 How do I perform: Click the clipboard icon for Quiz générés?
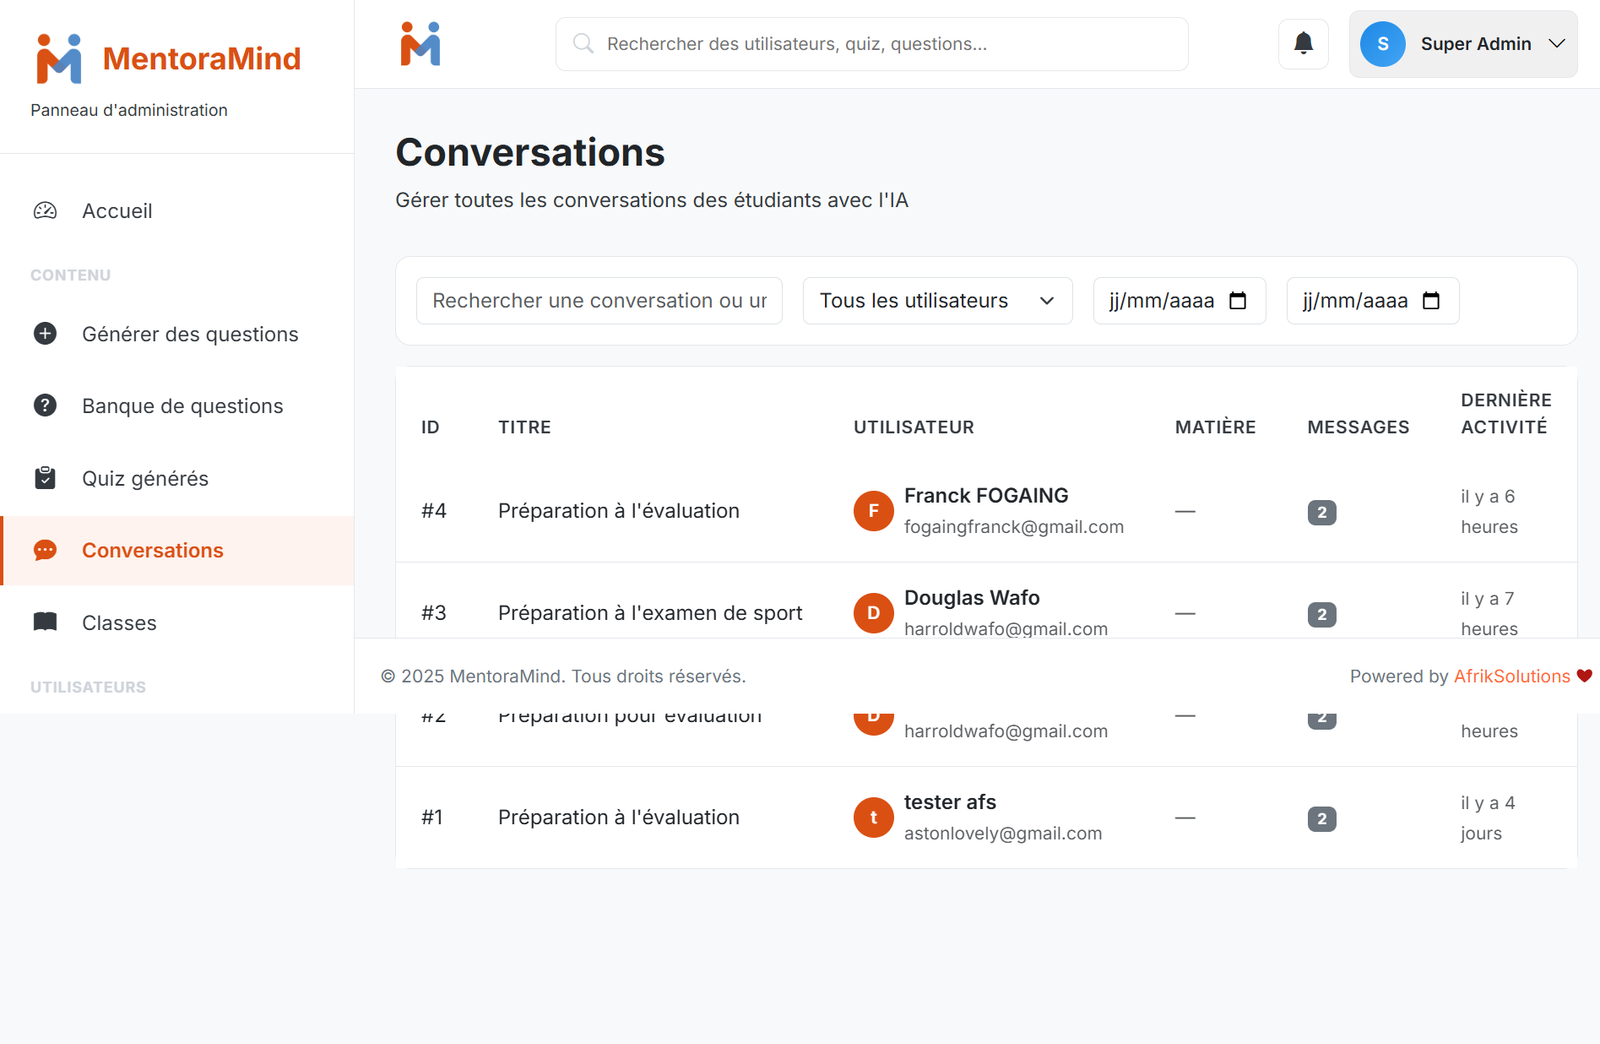pyautogui.click(x=45, y=478)
